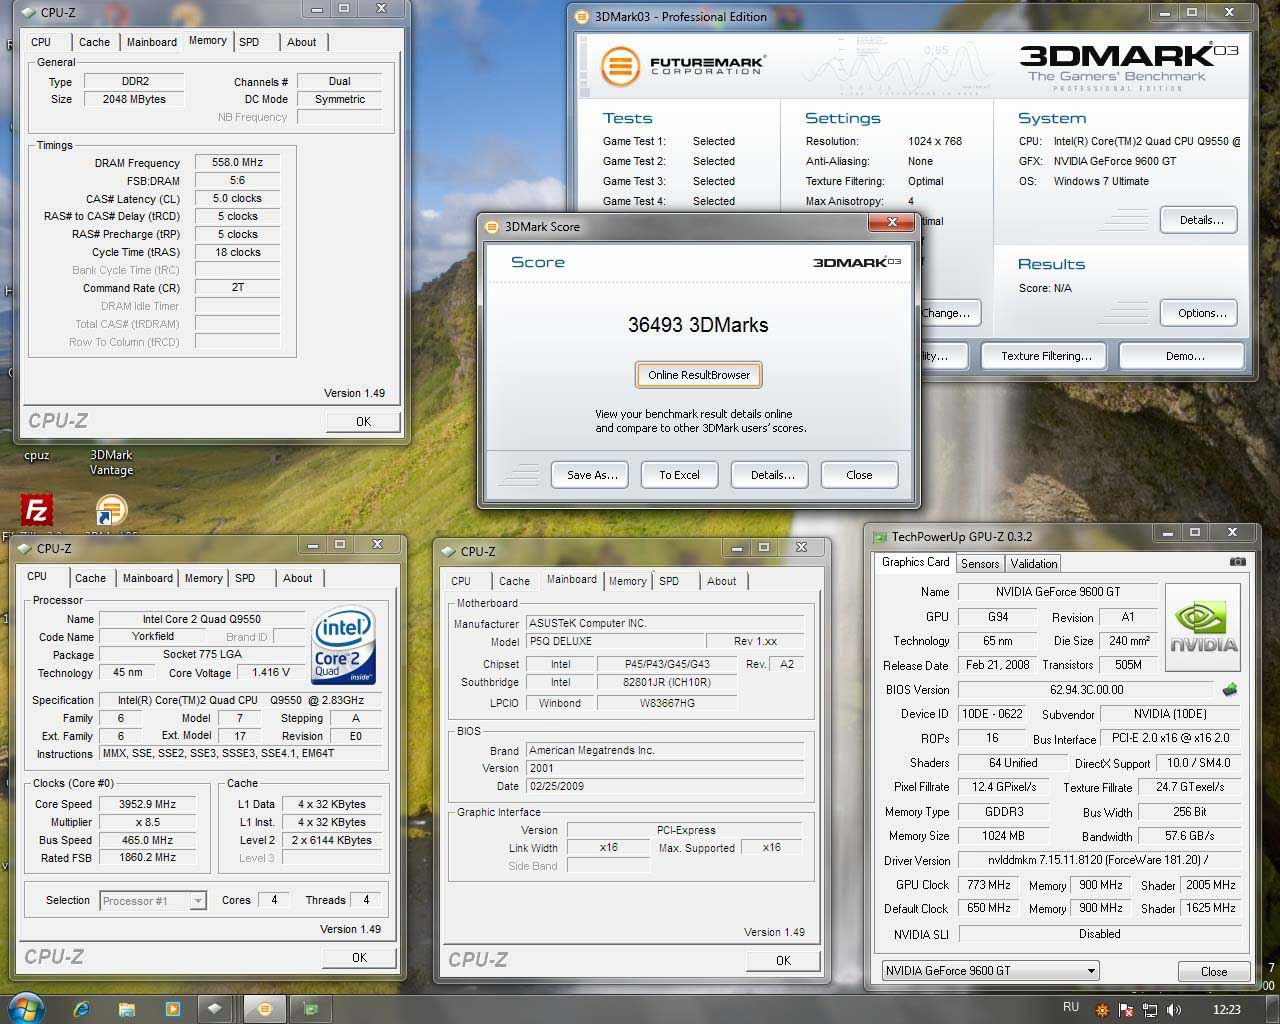The image size is (1280, 1024).
Task: Click OK in the CPU-Z processor window
Action: tap(359, 957)
